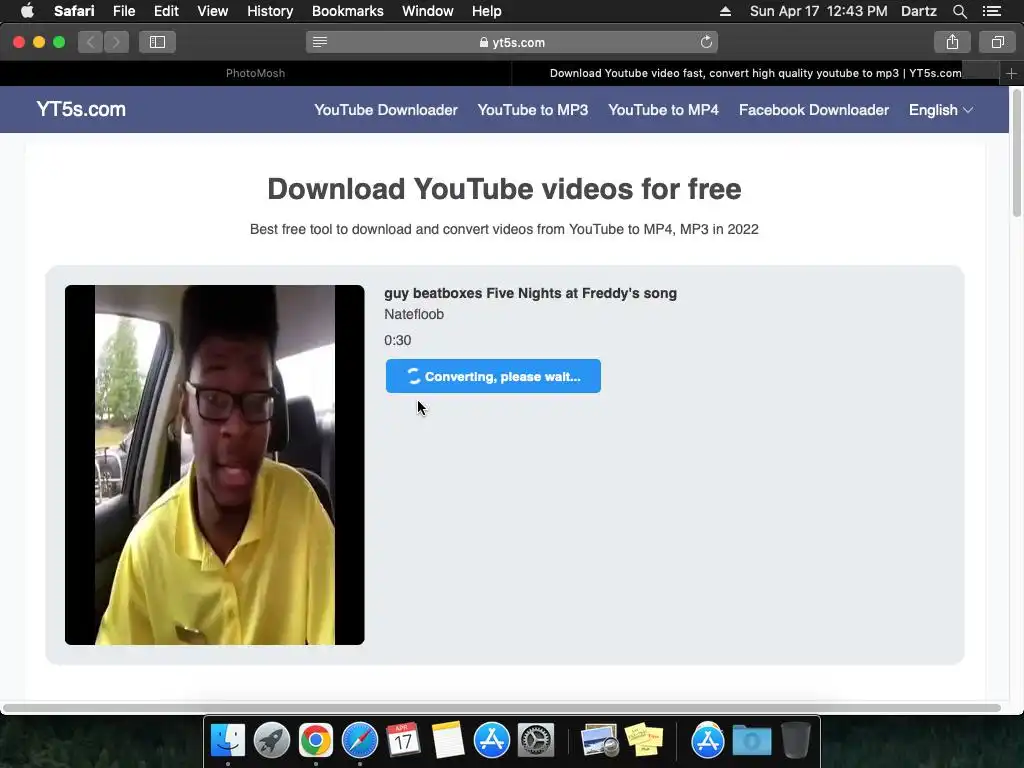Open the History menu

click(x=270, y=11)
